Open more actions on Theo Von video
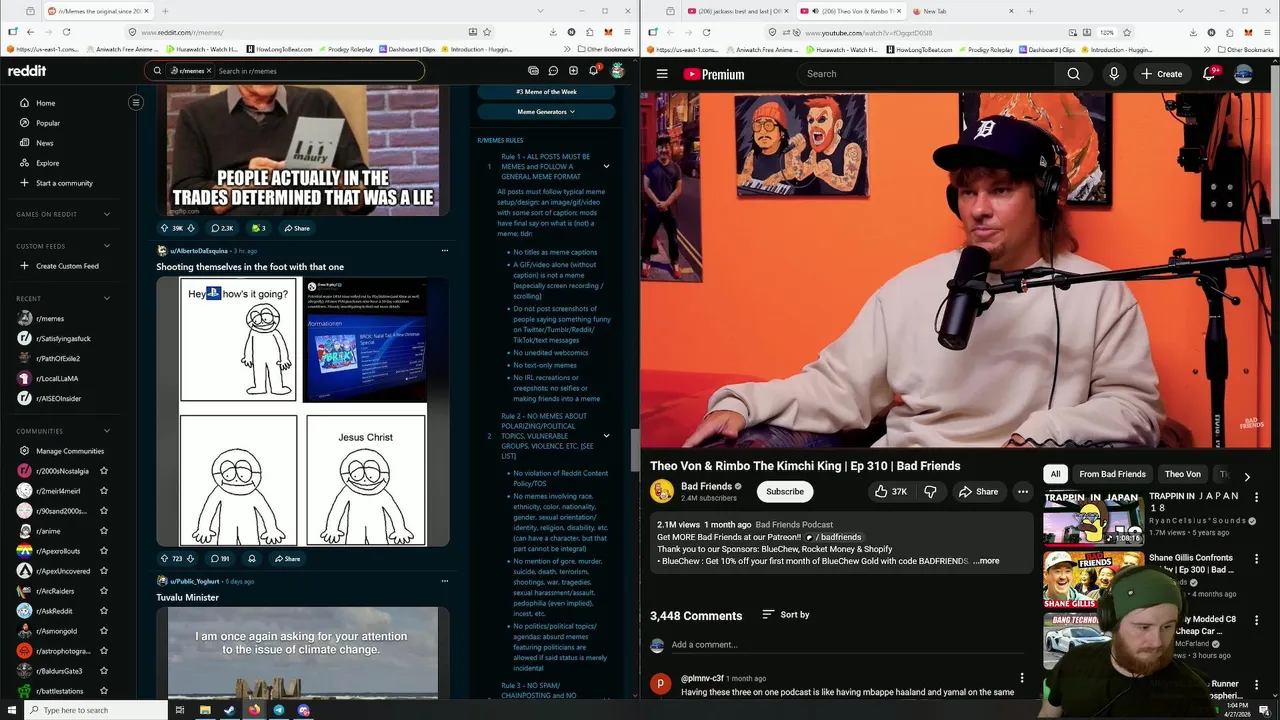 pyautogui.click(x=1022, y=491)
